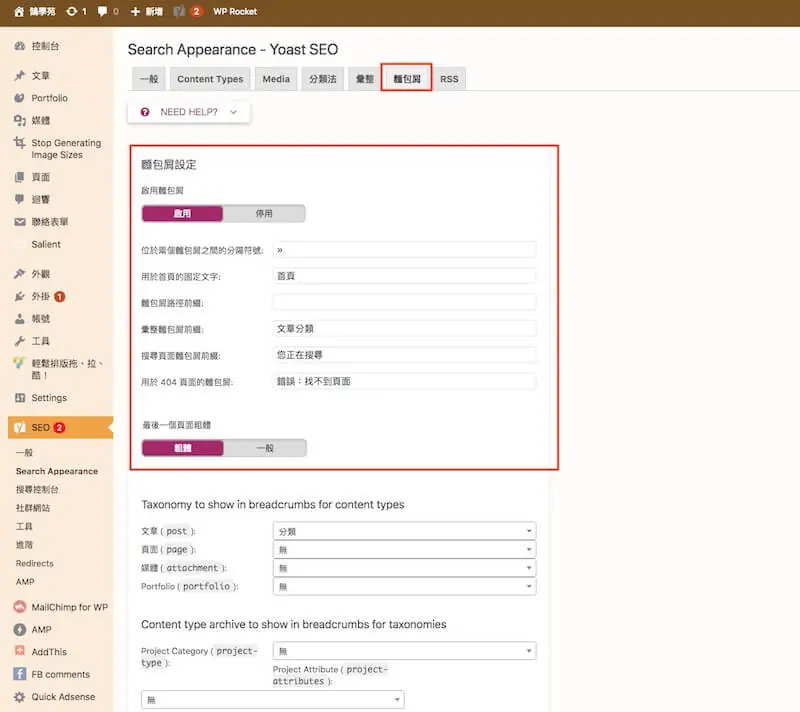Click the home icon in admin bar
Image resolution: width=800 pixels, height=712 pixels.
[x=19, y=12]
